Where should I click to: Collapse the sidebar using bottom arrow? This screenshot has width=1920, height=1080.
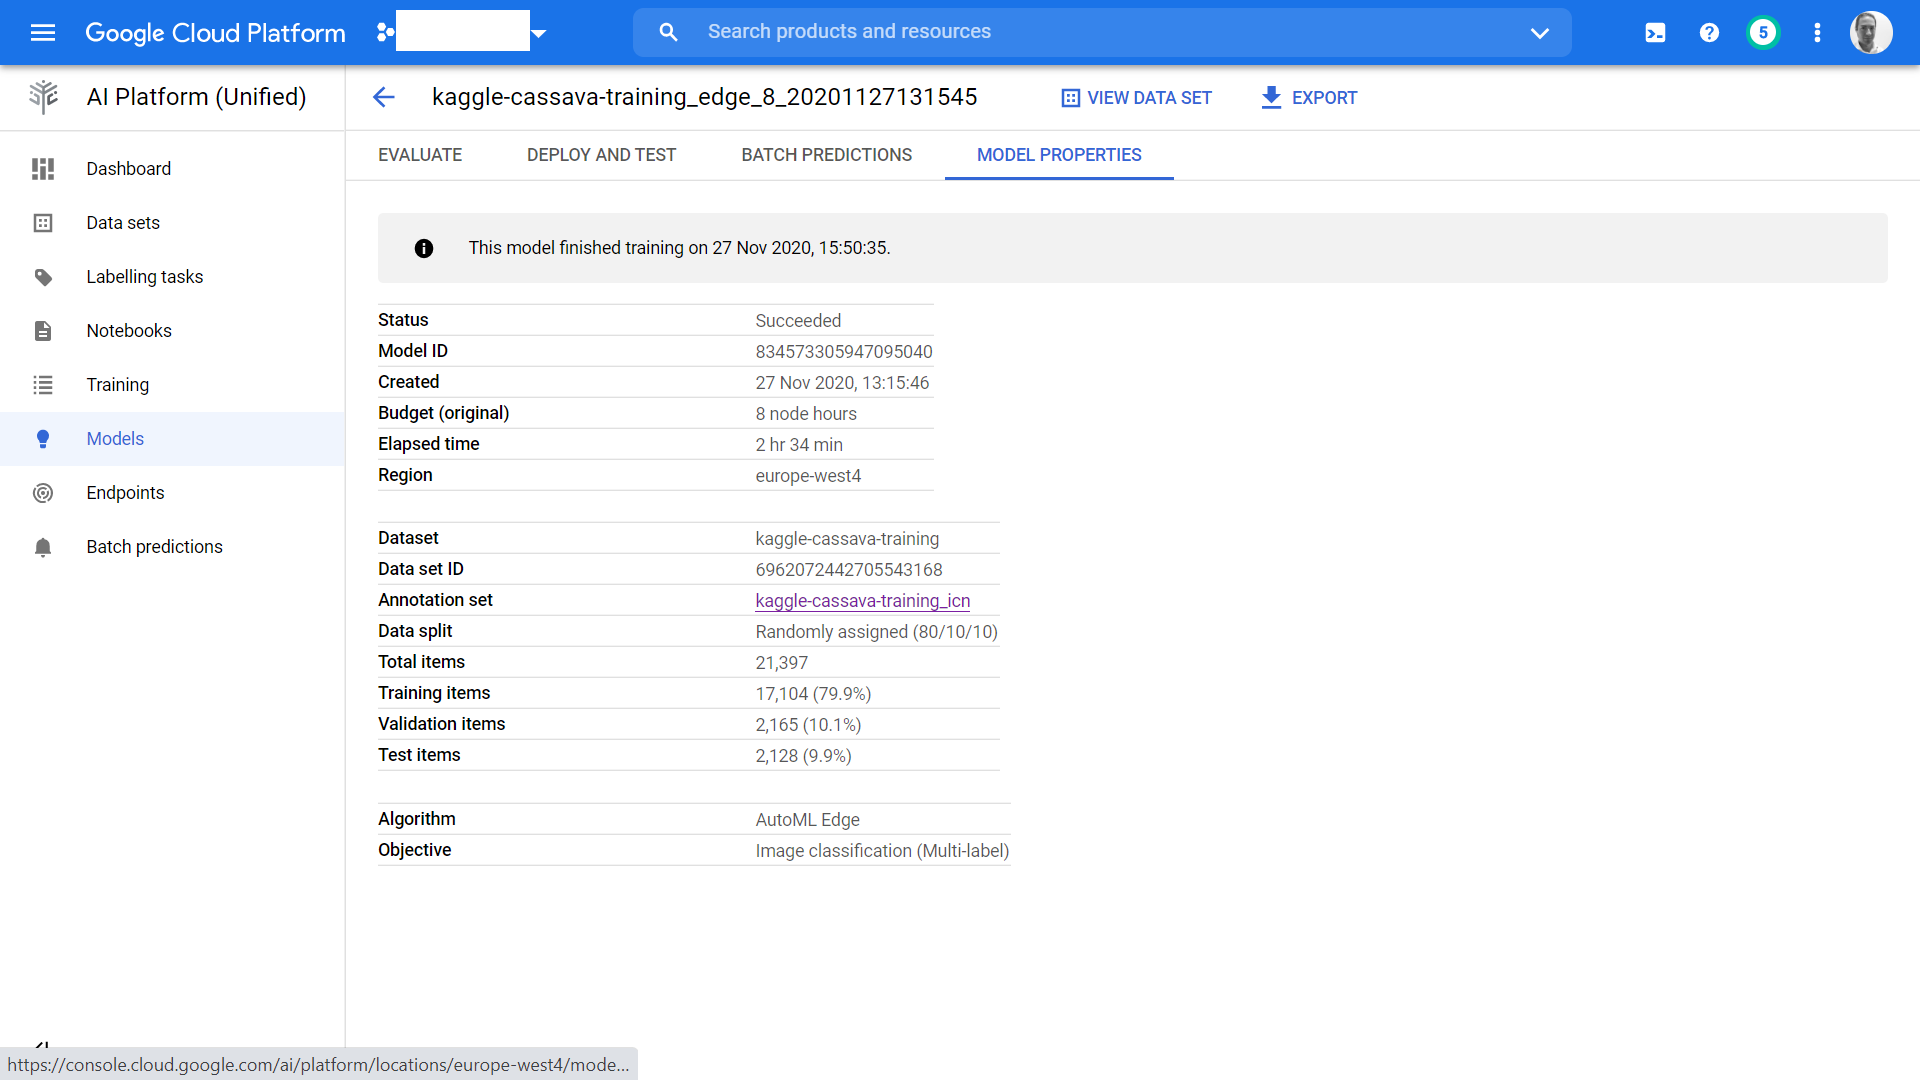(42, 1045)
